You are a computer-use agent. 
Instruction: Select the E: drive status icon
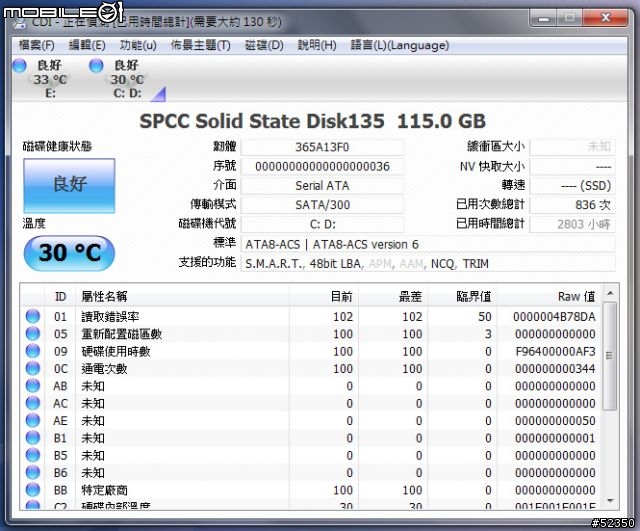coord(20,66)
